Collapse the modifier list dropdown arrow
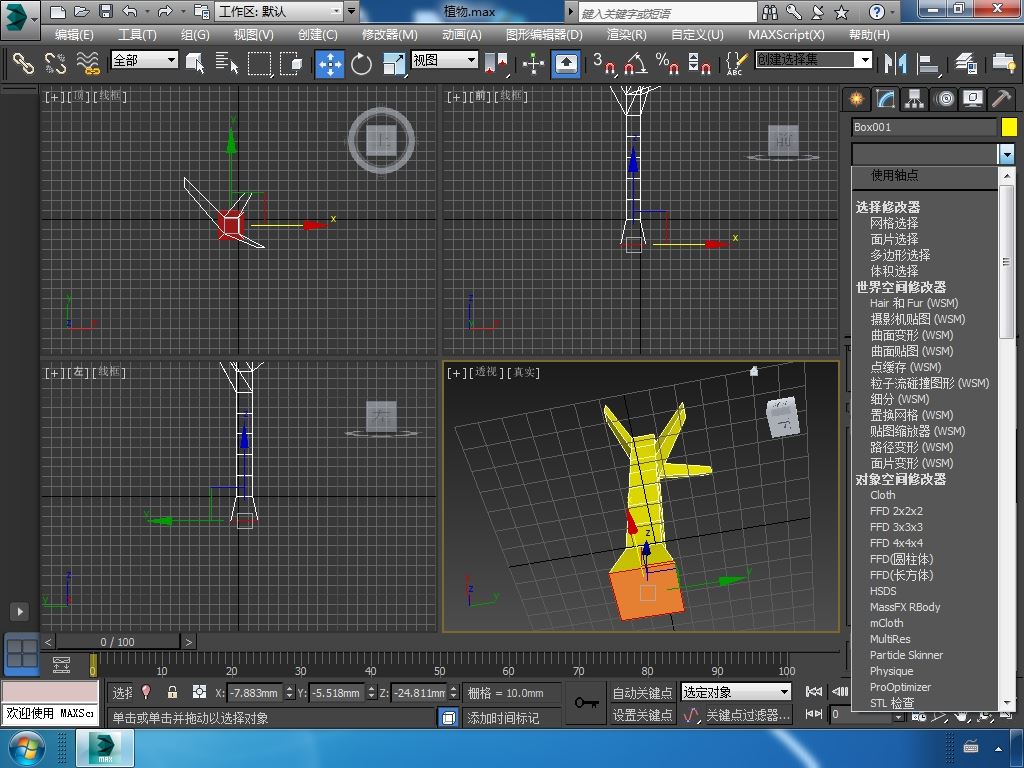 (x=1006, y=155)
